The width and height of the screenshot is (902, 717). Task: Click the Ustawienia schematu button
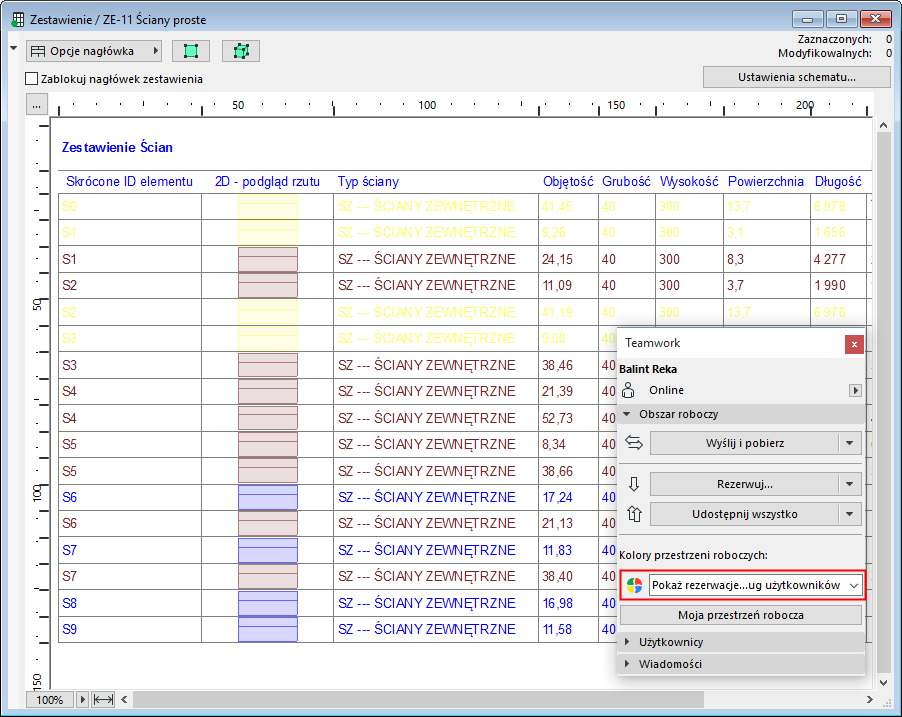[x=796, y=77]
